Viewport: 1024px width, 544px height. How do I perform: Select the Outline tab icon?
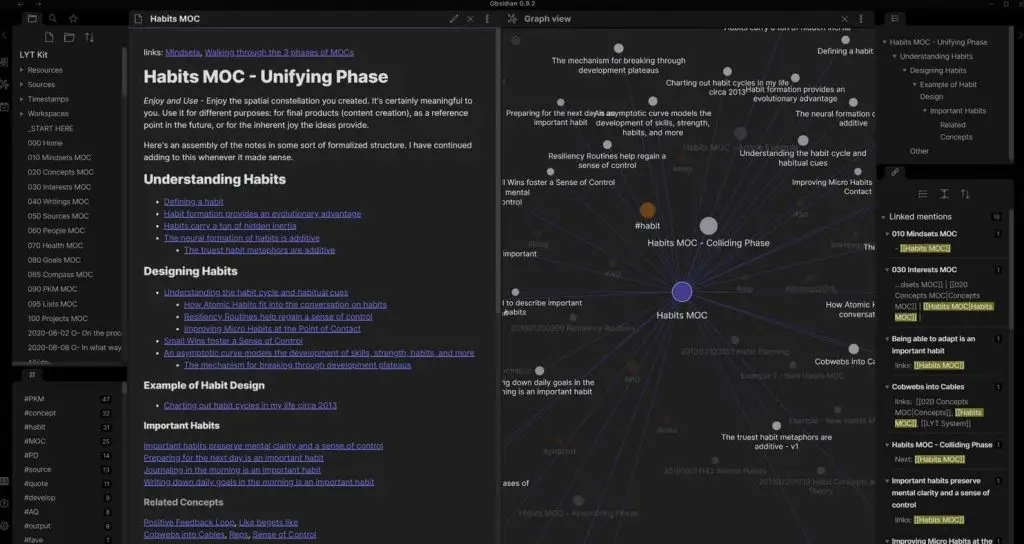[x=895, y=18]
